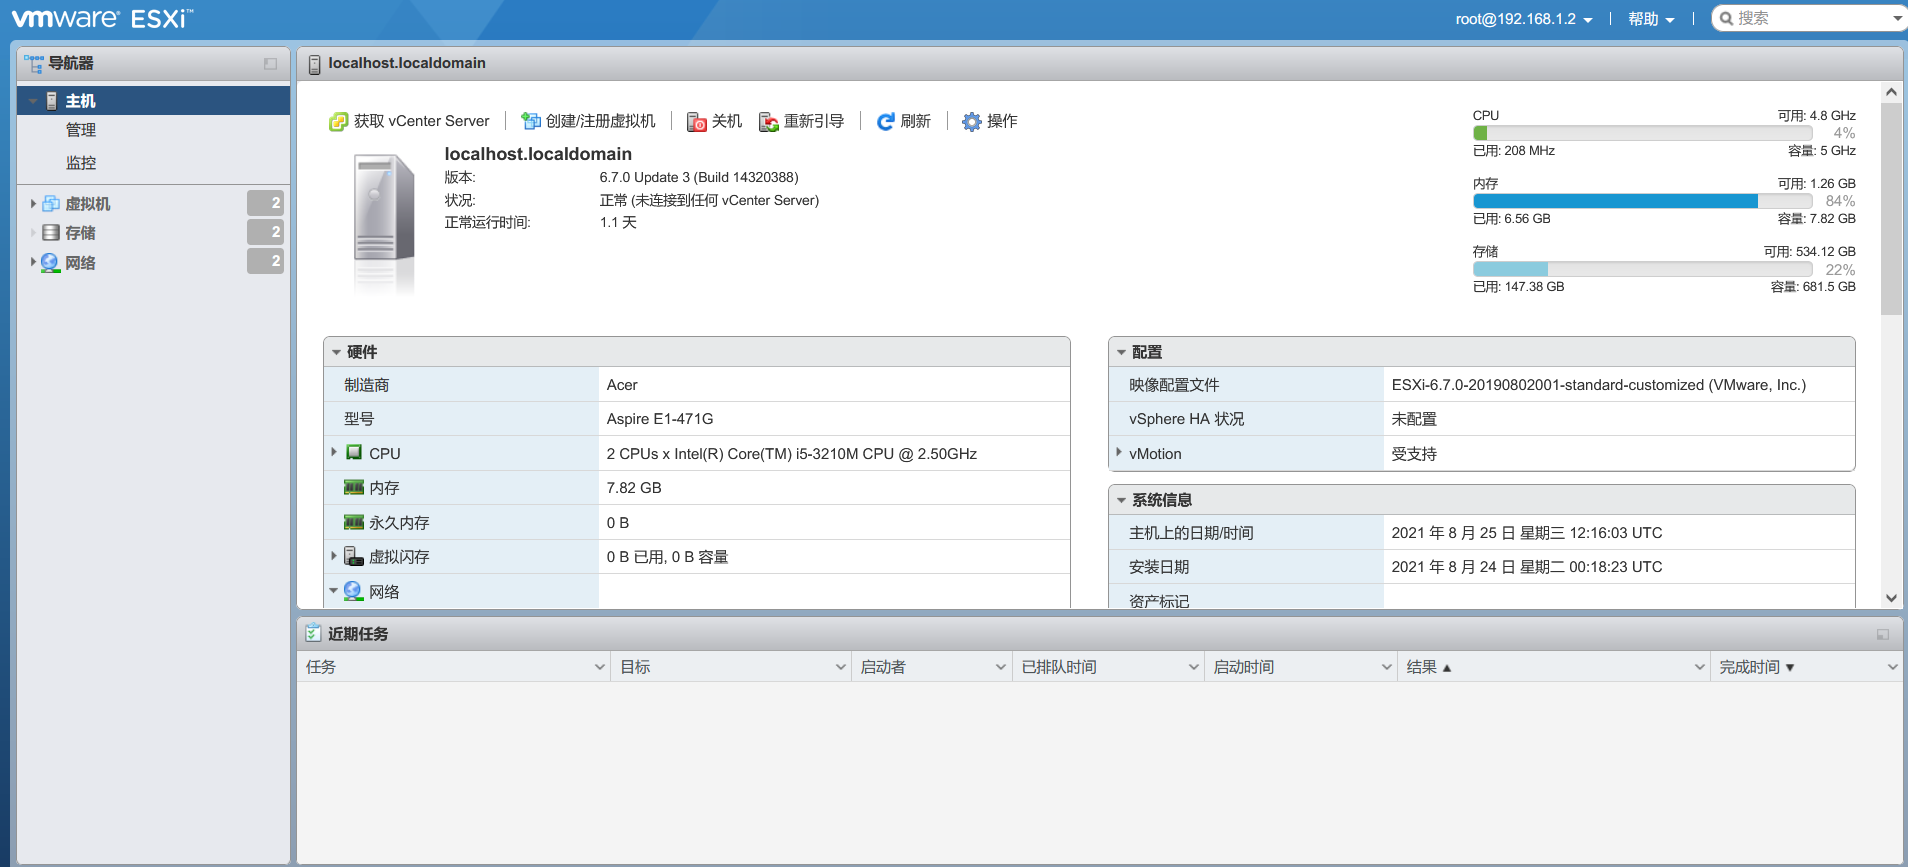
Task: Click the 刷新 refresh button
Action: click(903, 122)
